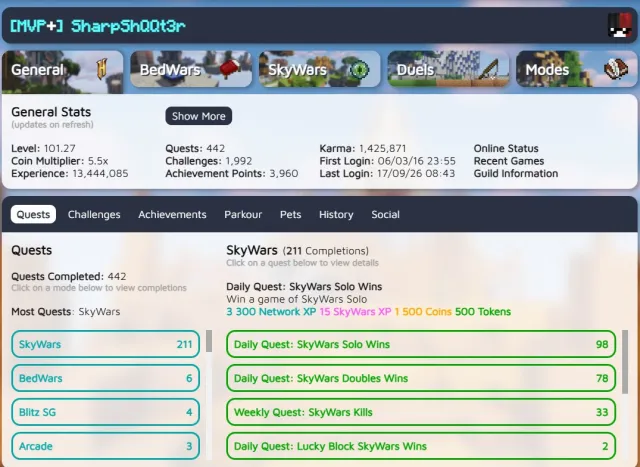640x467 pixels.
Task: Click the Show More button
Action: coord(199,116)
